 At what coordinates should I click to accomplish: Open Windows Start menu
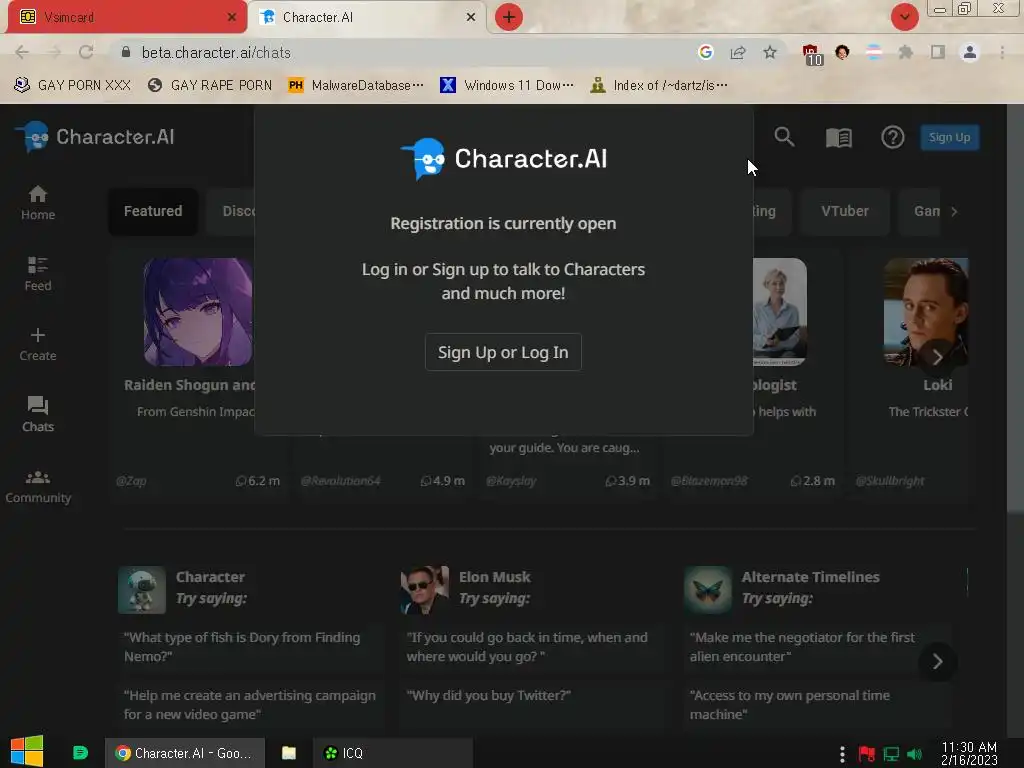[x=27, y=752]
